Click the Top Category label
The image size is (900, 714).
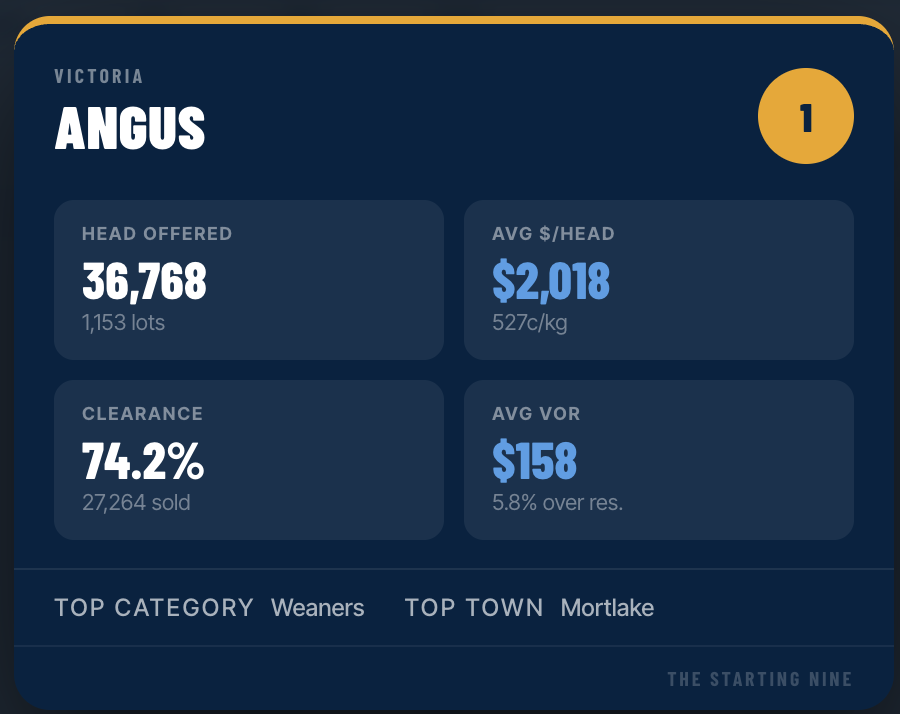tap(154, 608)
